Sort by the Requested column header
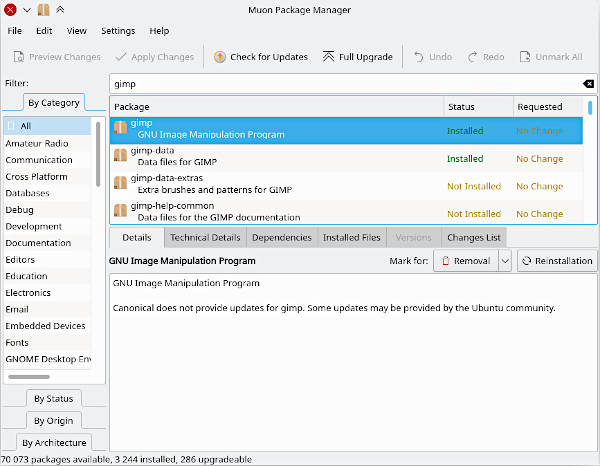This screenshot has width=600, height=466. 548,107
